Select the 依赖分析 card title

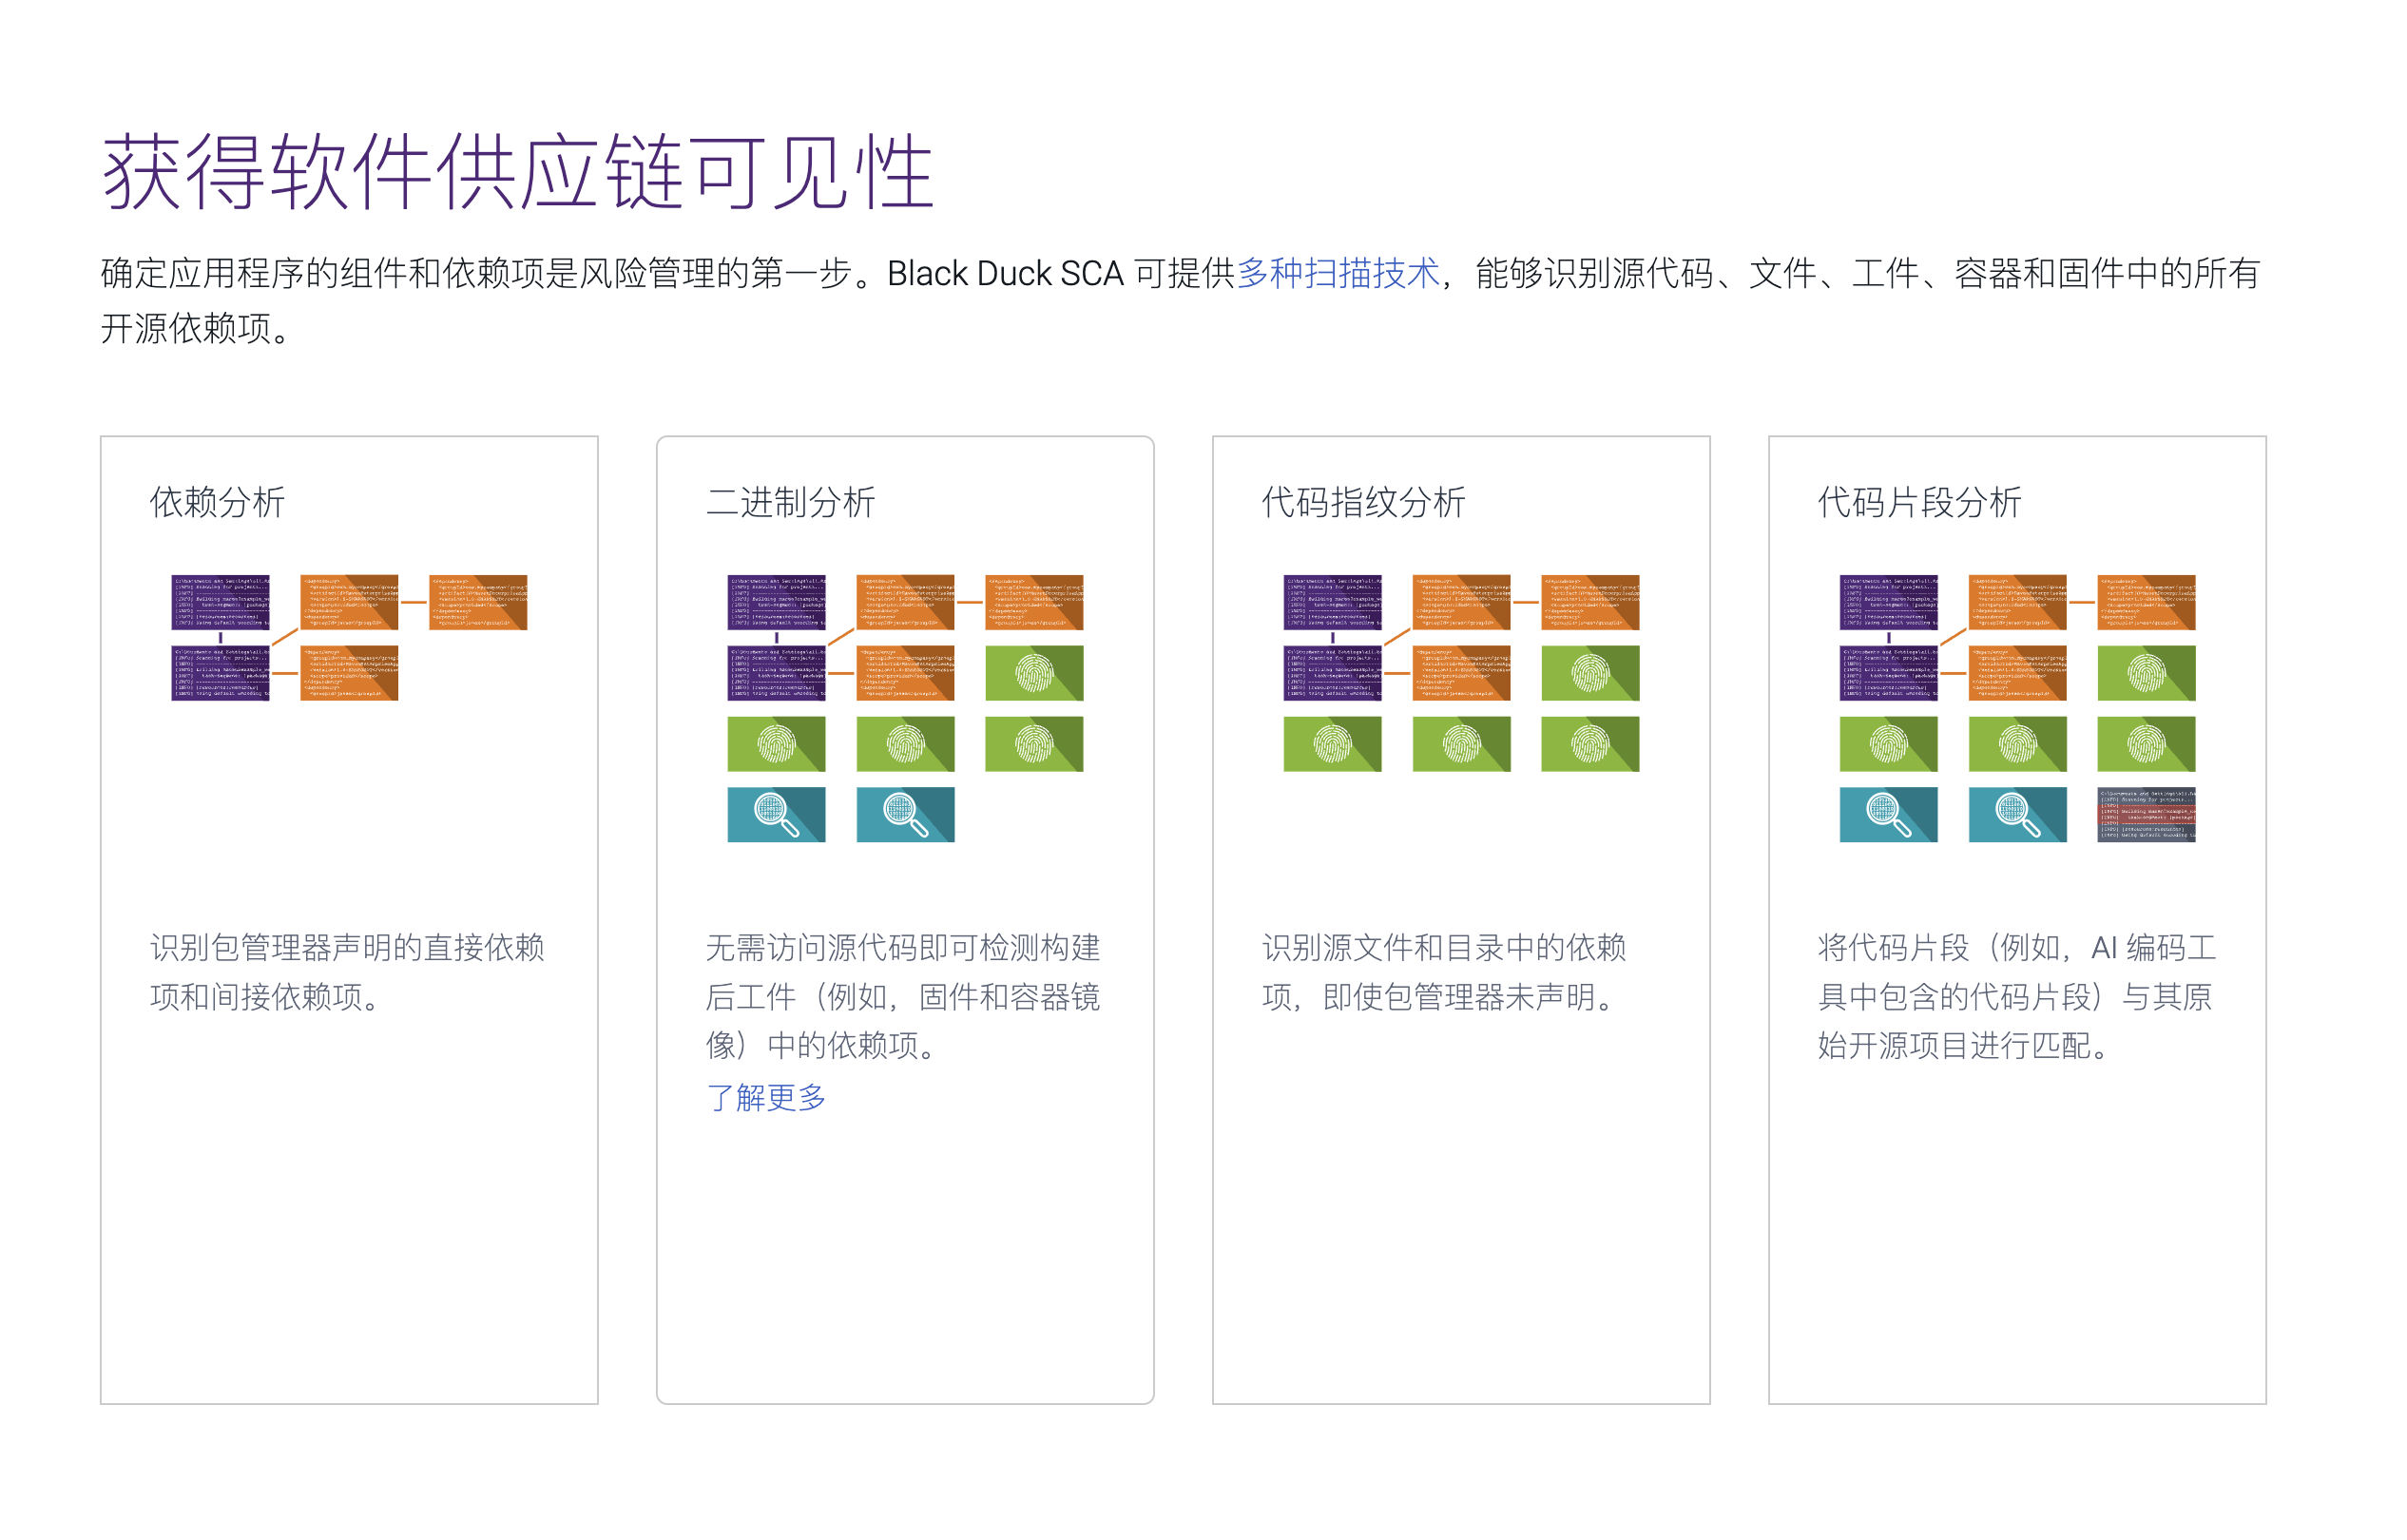(217, 502)
